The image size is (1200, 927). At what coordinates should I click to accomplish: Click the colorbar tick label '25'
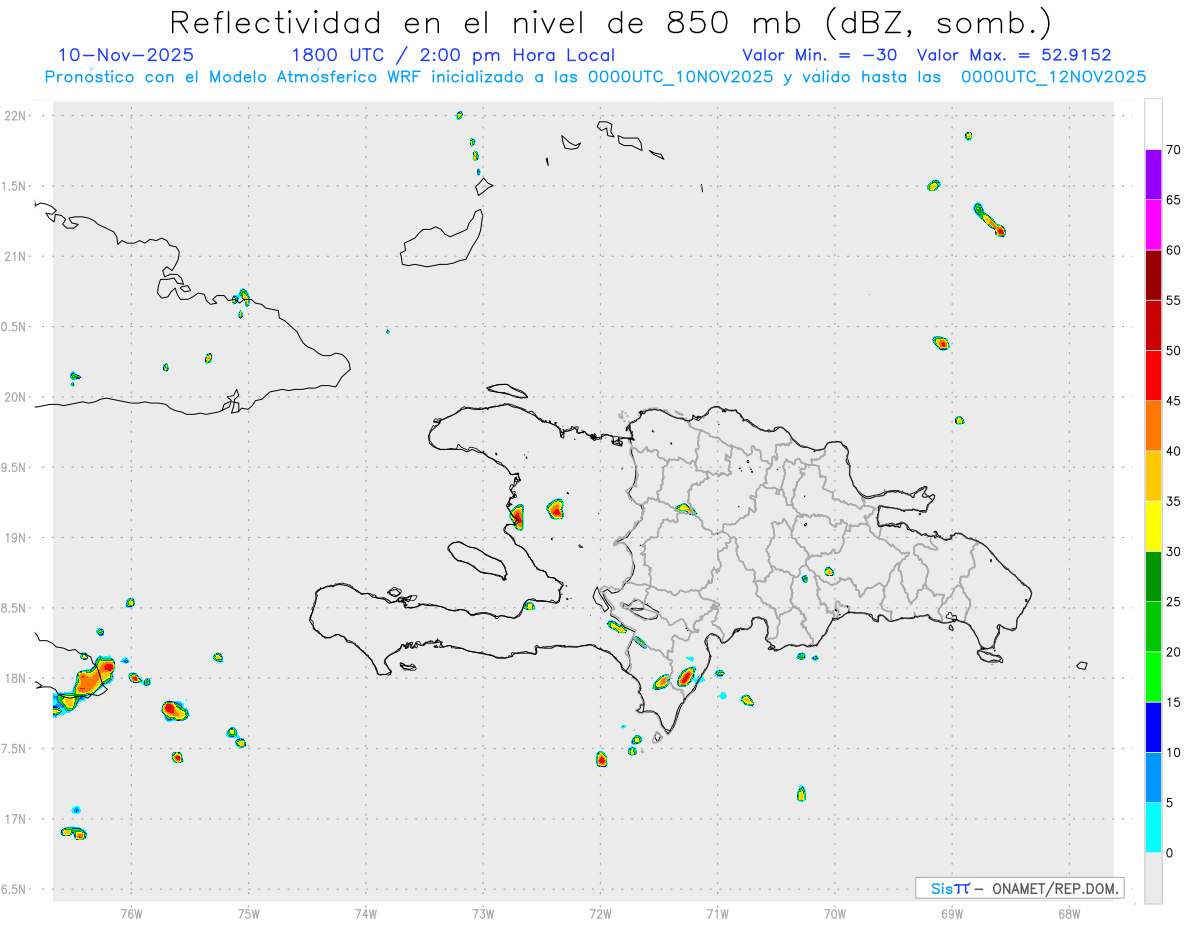click(x=1174, y=602)
